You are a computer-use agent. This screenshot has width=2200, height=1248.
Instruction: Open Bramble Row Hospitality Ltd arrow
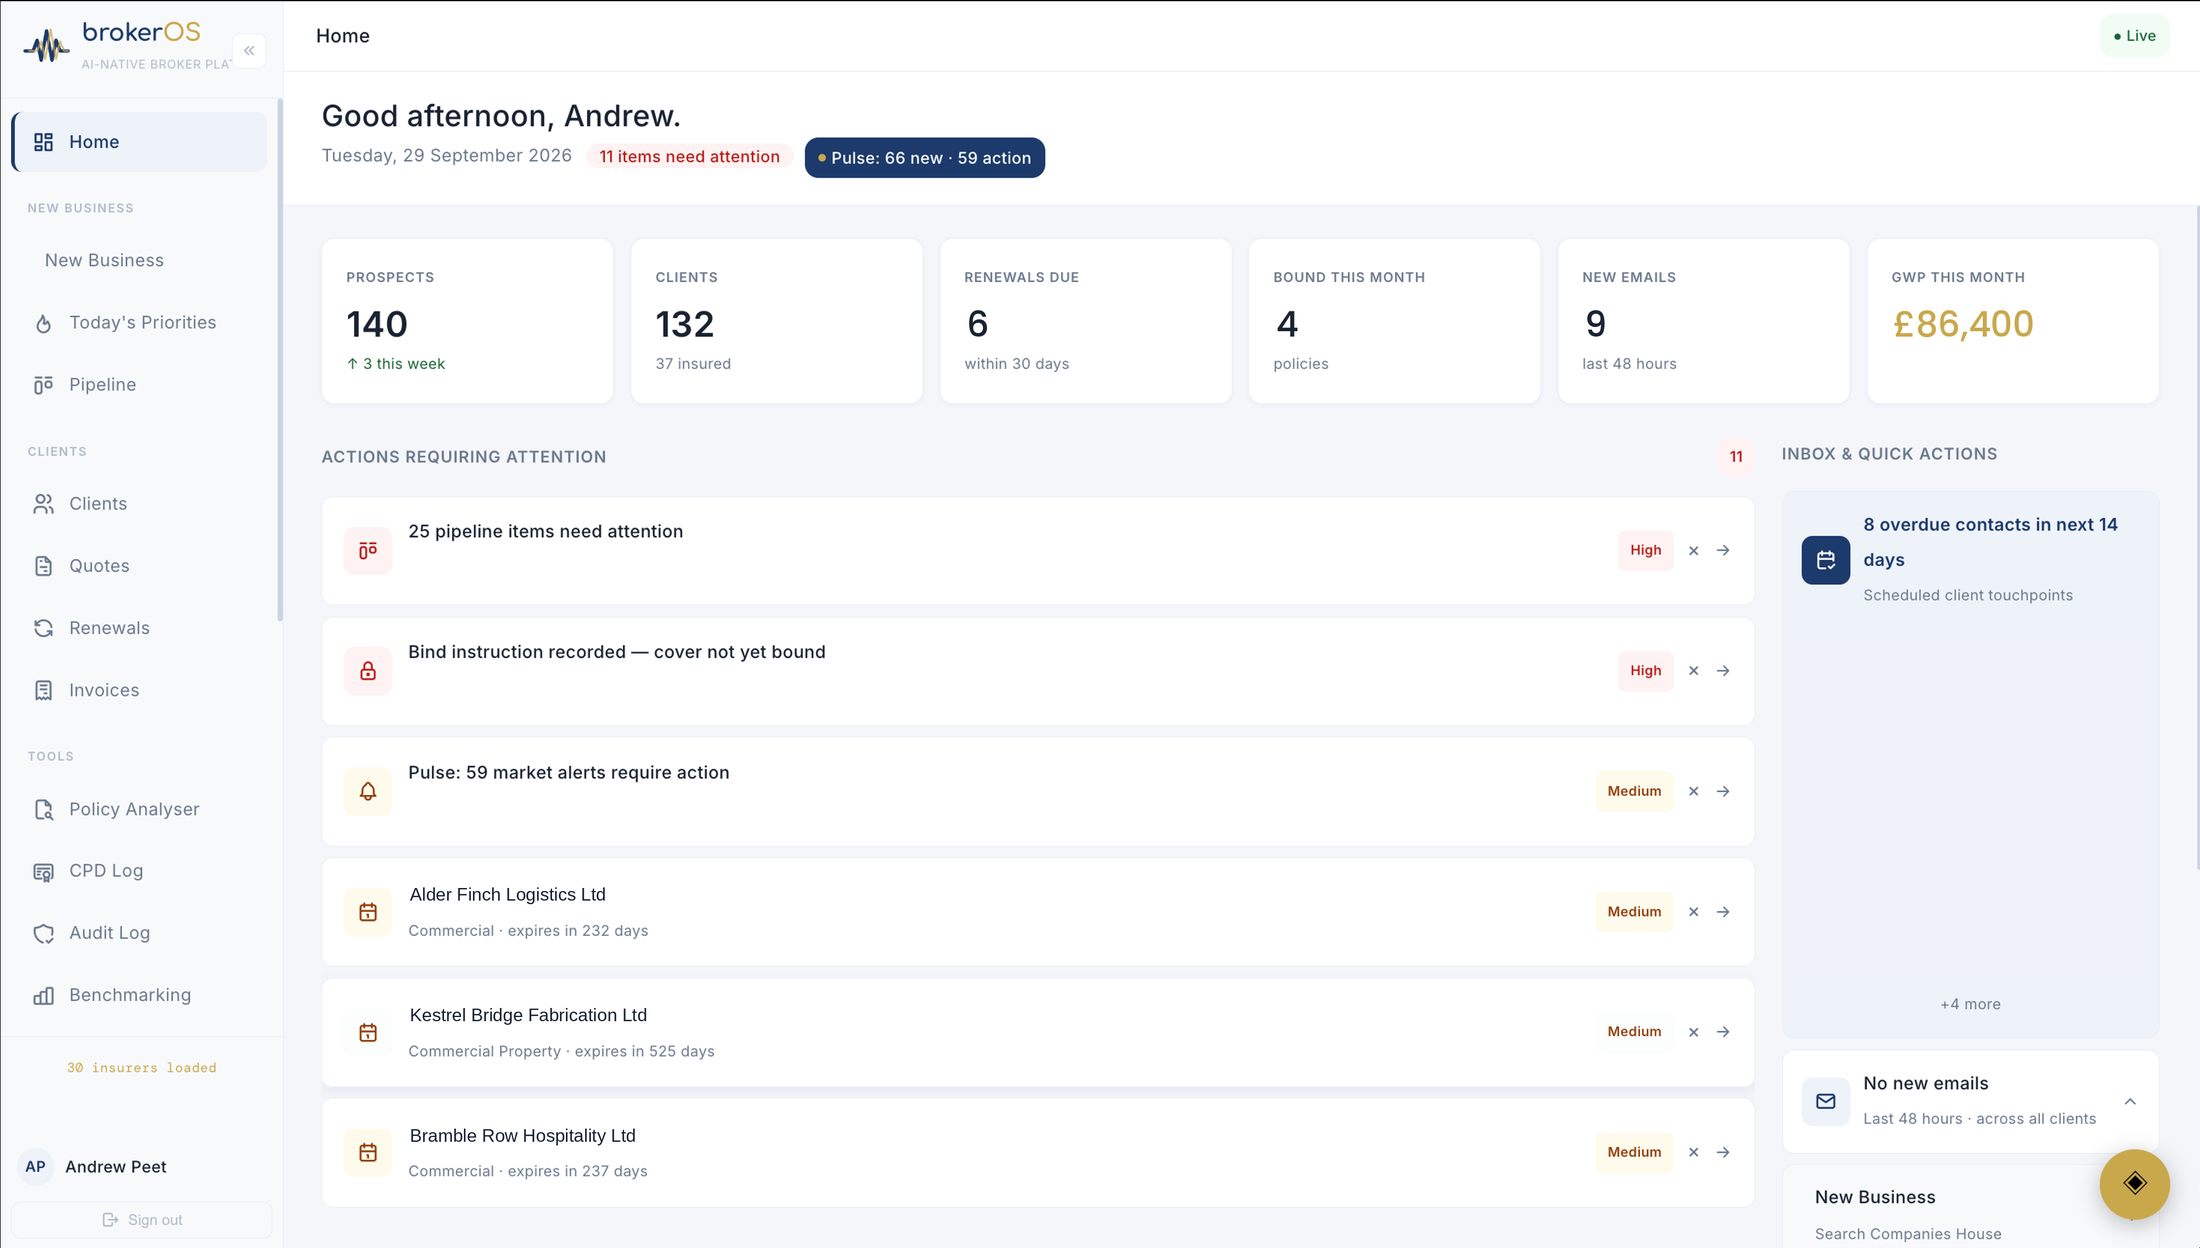(1723, 1152)
